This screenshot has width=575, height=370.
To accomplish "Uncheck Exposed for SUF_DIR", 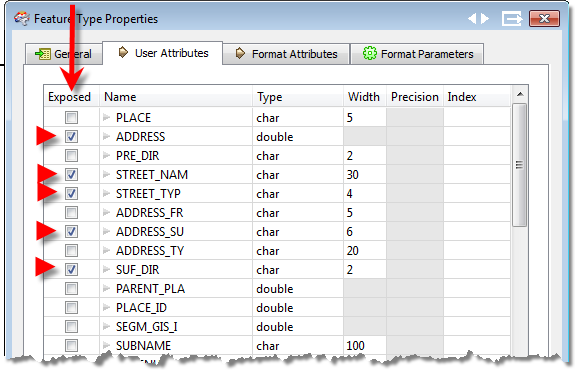I will pos(72,270).
